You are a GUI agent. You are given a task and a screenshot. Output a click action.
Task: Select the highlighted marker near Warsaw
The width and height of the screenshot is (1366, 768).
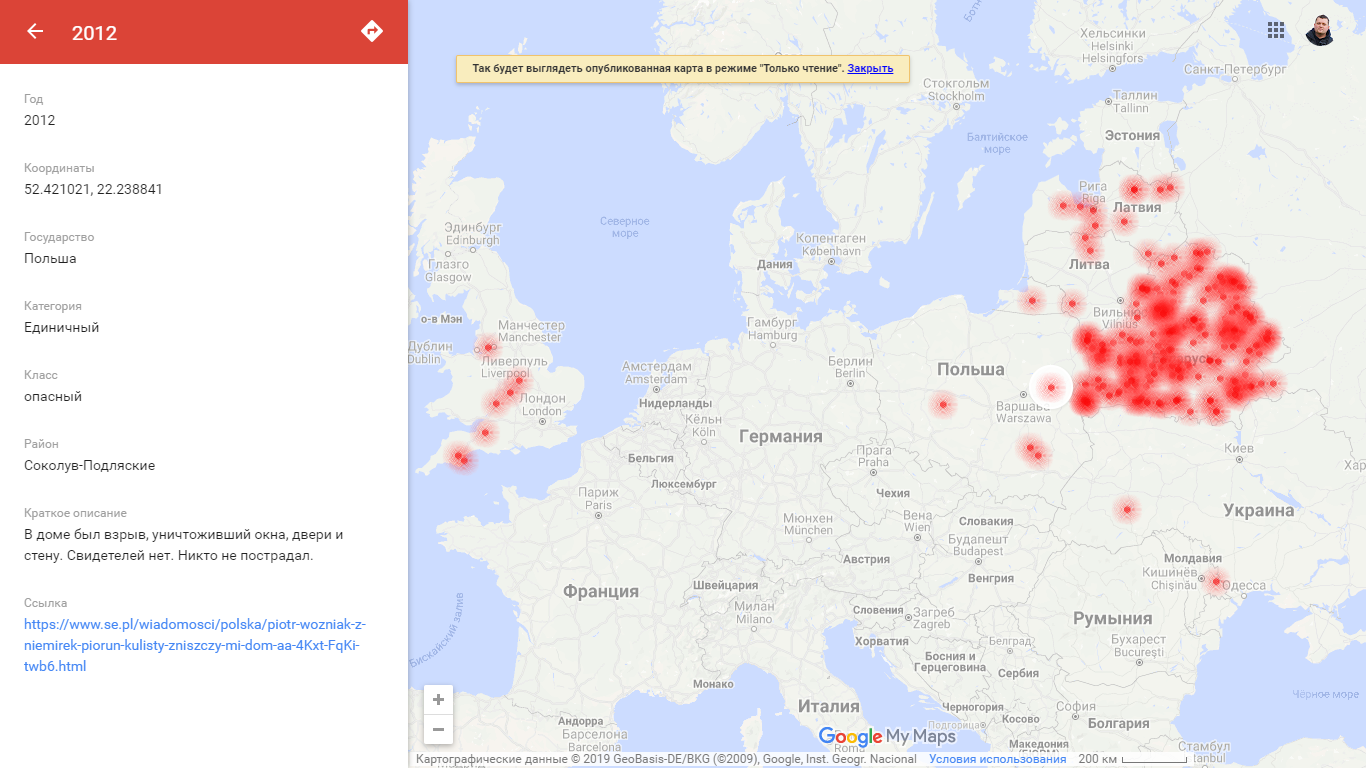[x=1051, y=387]
